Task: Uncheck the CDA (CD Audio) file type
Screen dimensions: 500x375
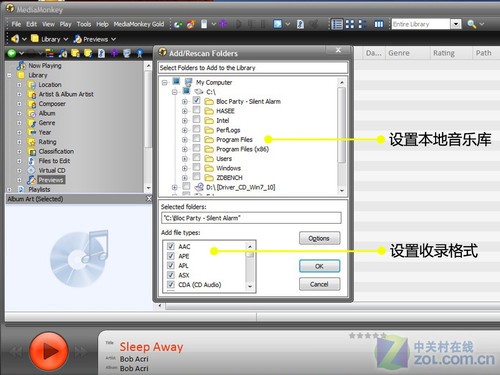Action: 171,284
